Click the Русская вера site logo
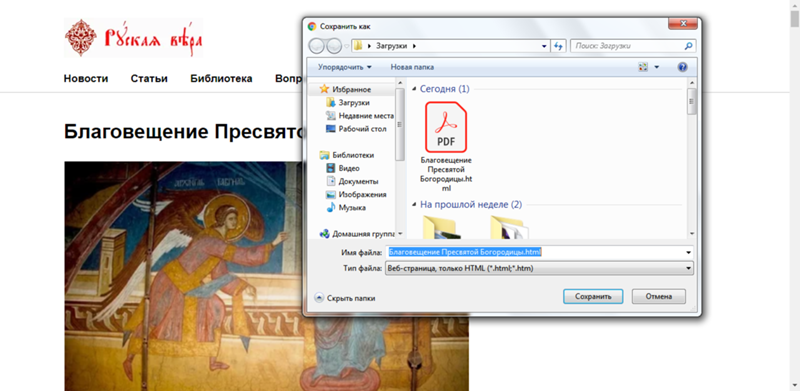Viewport: 800px width, 391px height. (x=133, y=38)
